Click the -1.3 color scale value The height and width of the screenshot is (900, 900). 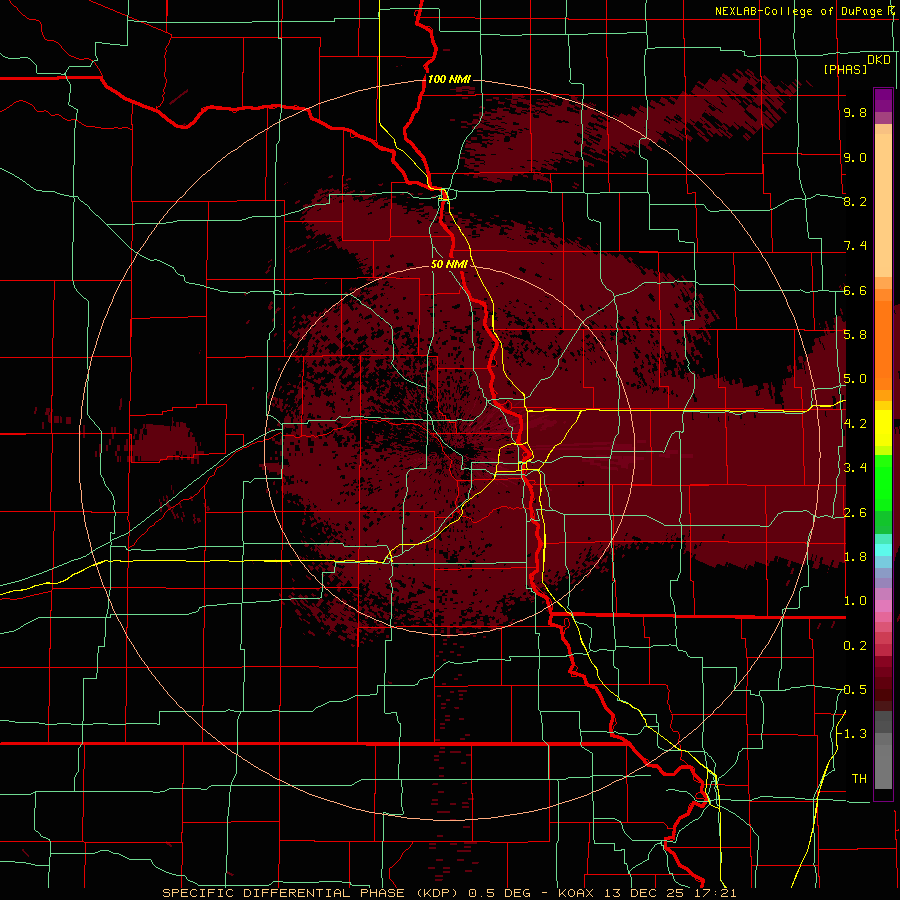pos(854,734)
